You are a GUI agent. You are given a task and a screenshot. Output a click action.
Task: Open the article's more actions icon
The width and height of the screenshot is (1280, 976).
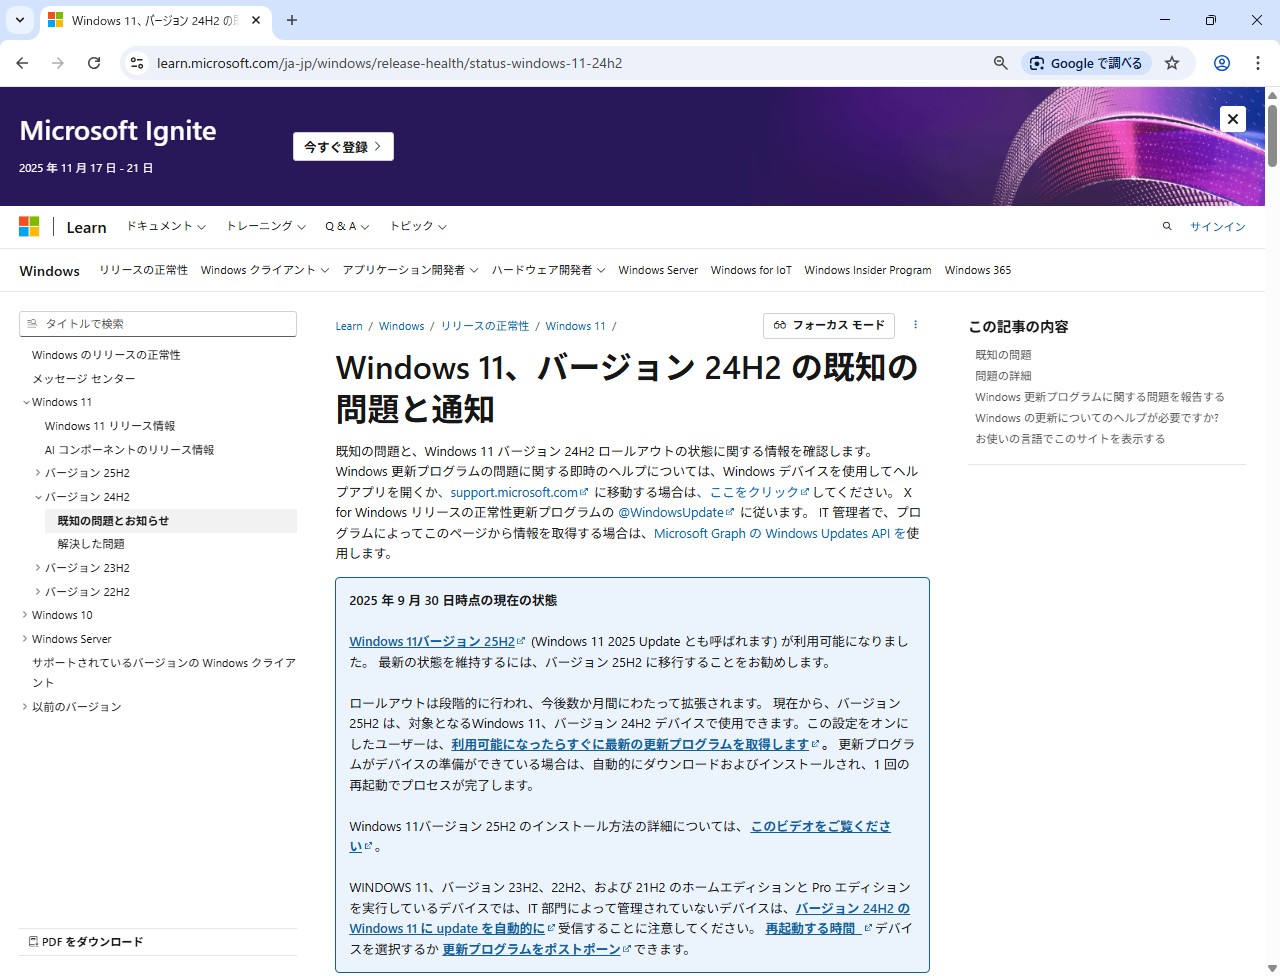coord(915,325)
